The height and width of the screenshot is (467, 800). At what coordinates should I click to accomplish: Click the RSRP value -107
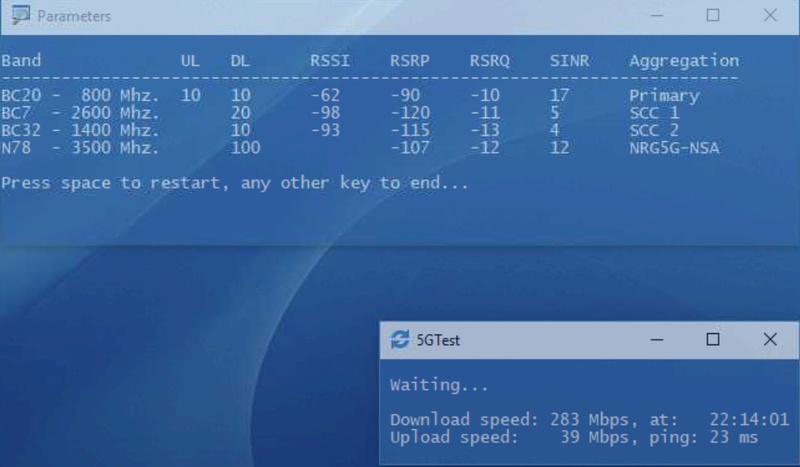pos(410,148)
